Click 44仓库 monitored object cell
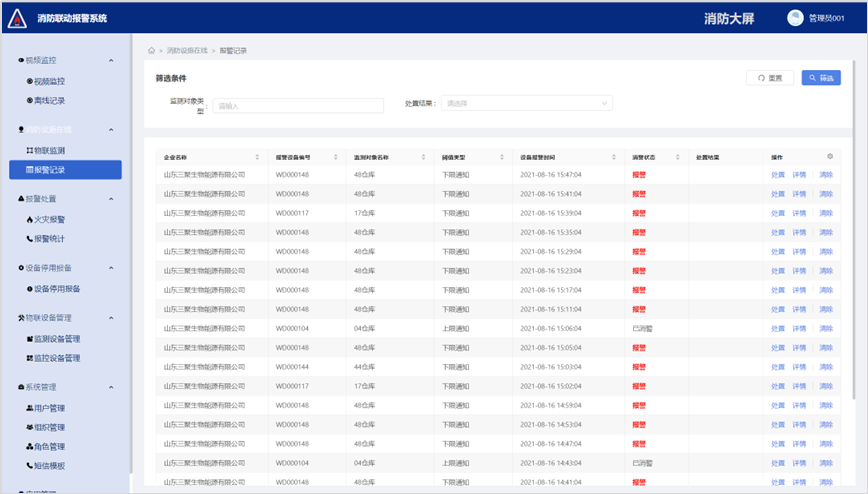The height and width of the screenshot is (494, 868). [x=364, y=367]
